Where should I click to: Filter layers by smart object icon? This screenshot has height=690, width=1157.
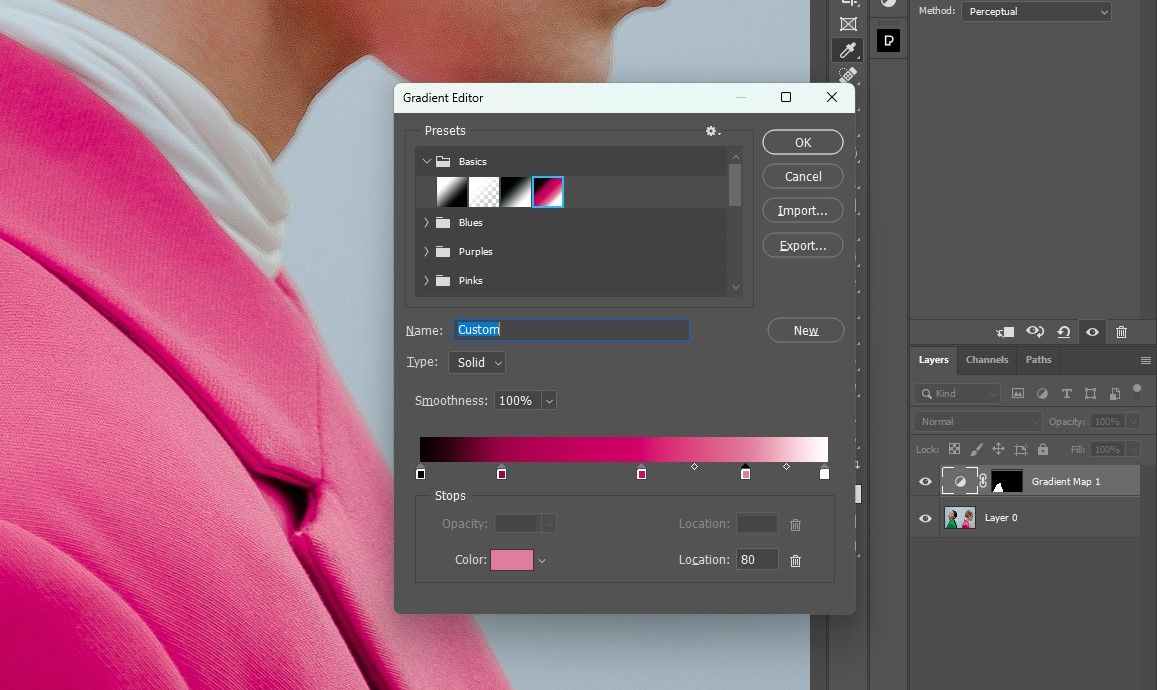(1115, 393)
